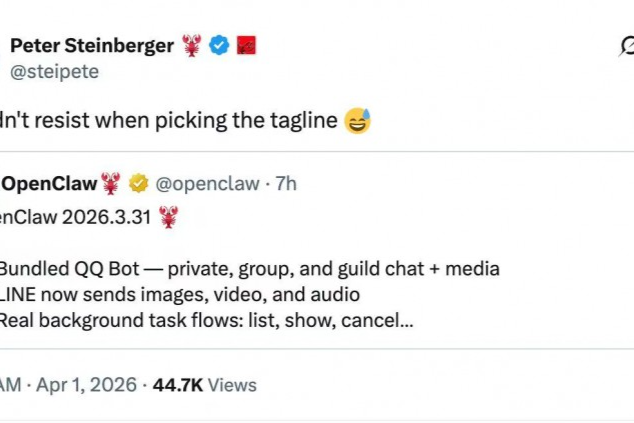
Task: Click the Bundled QQ Bot line in the quote
Action: point(248,269)
